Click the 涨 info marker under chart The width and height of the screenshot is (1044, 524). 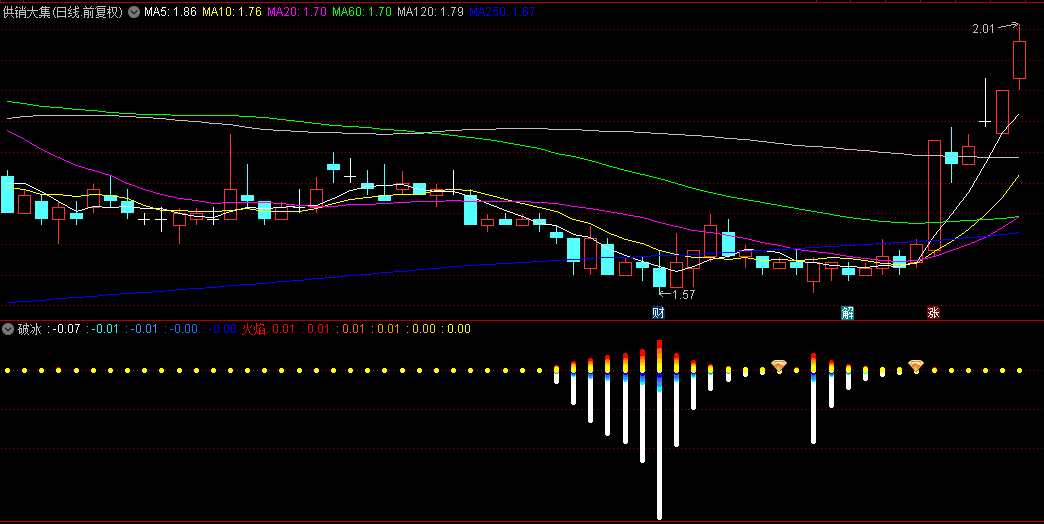tap(933, 313)
